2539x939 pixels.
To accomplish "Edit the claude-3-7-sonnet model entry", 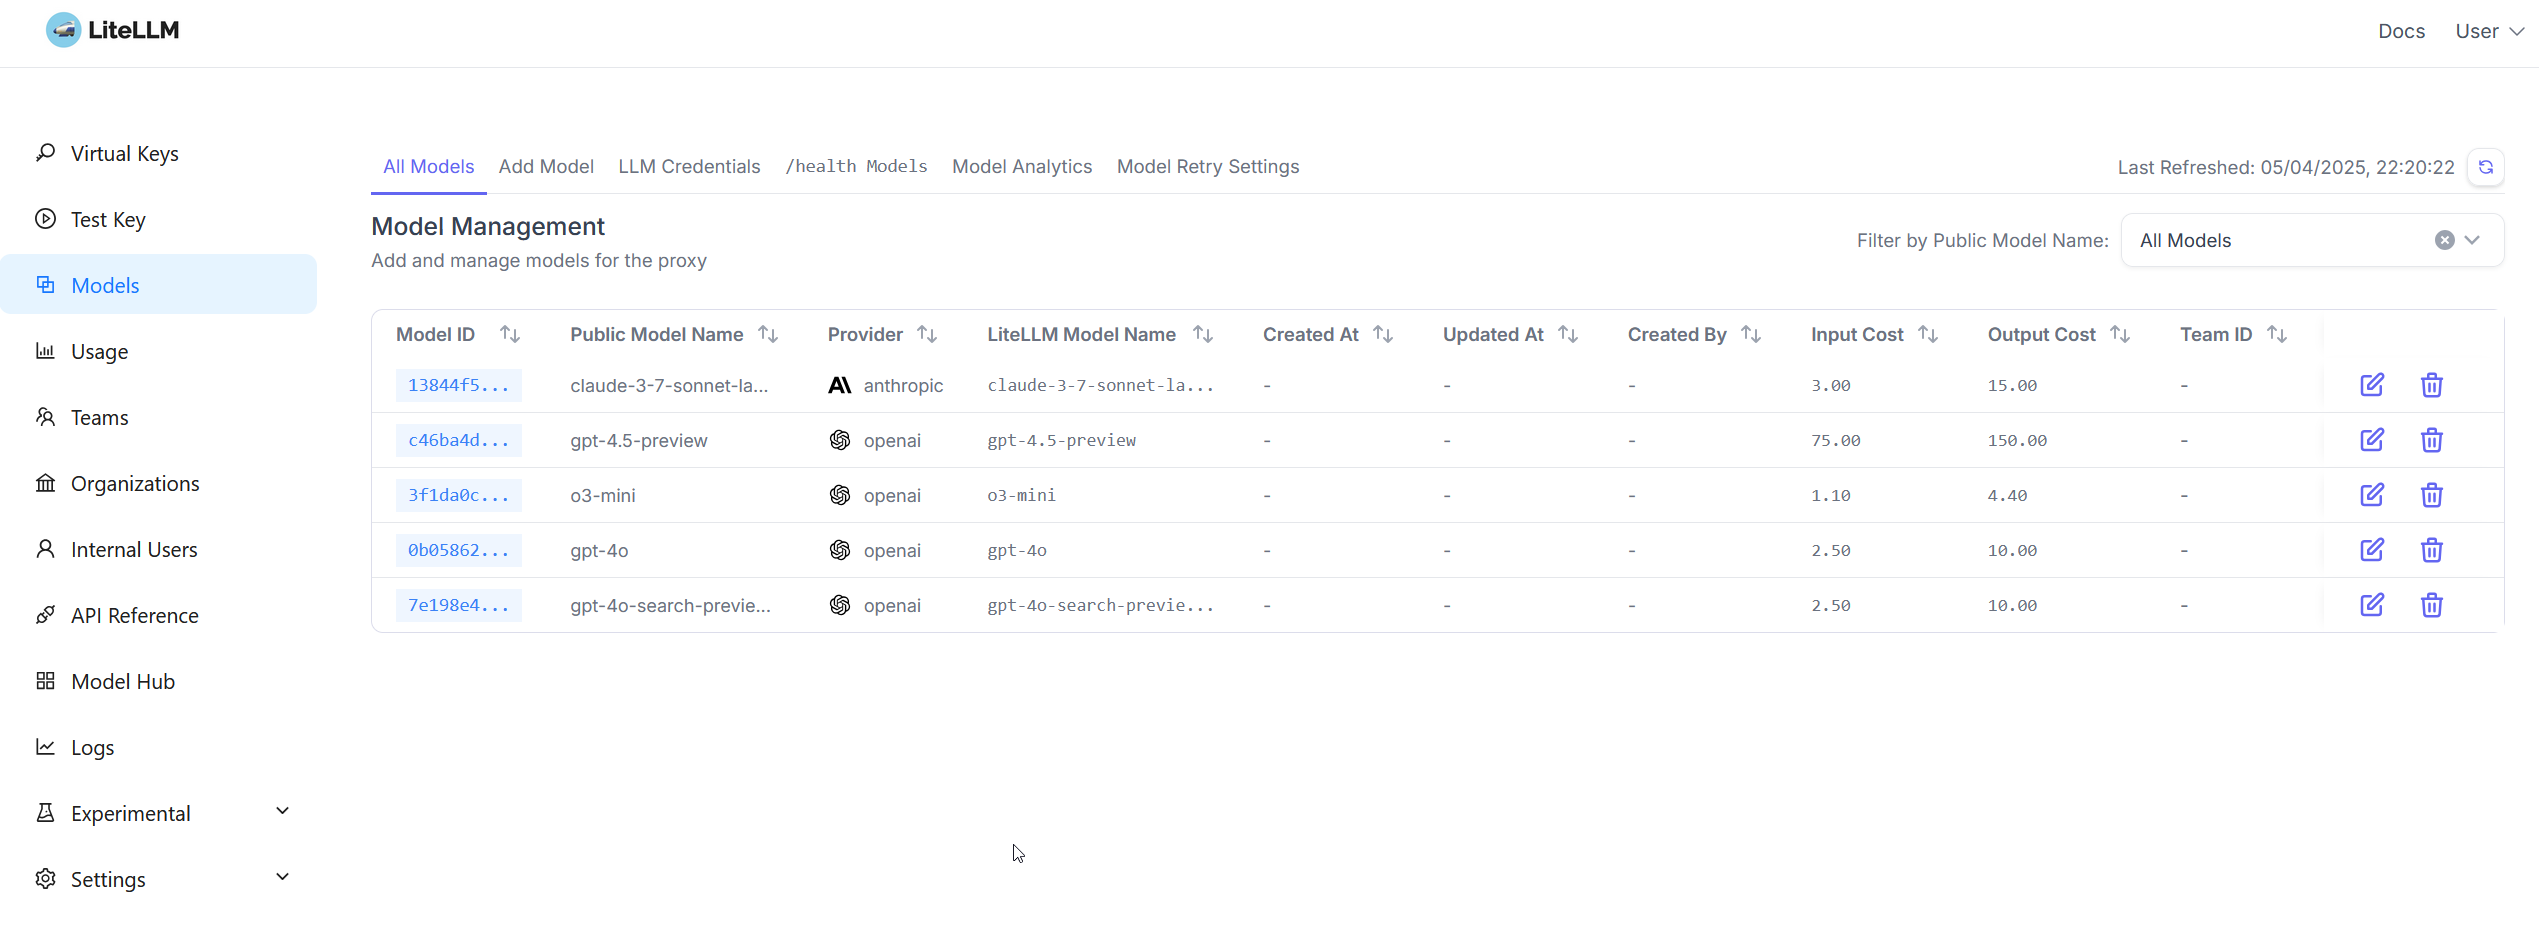I will [2372, 385].
